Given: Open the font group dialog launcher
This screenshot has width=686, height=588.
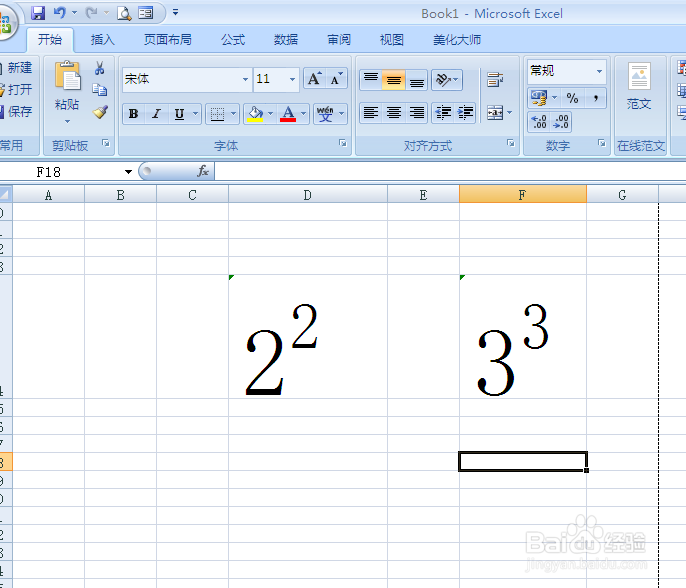Looking at the screenshot, I should coord(343,143).
